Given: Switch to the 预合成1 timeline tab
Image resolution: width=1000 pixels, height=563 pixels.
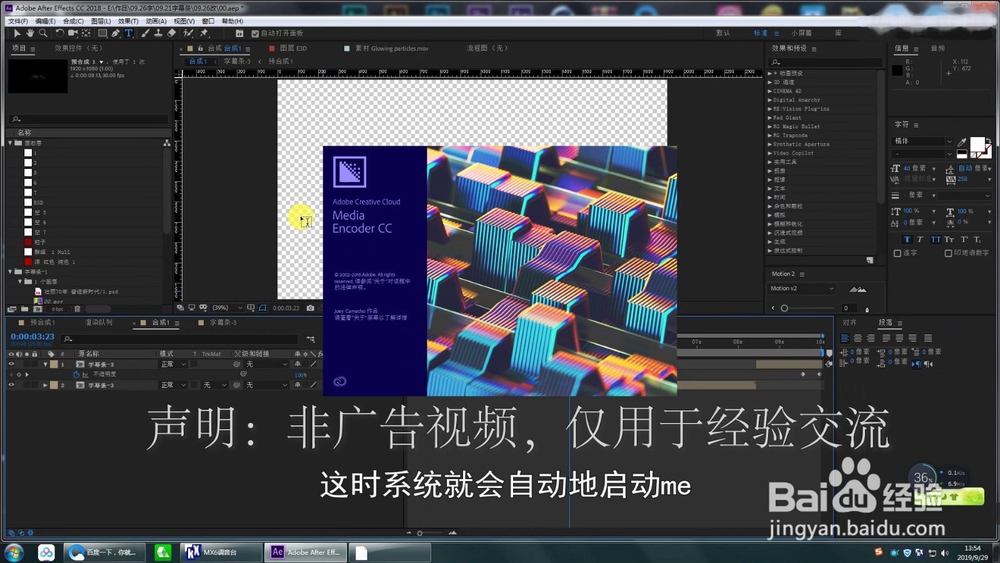Looking at the screenshot, I should (x=43, y=323).
